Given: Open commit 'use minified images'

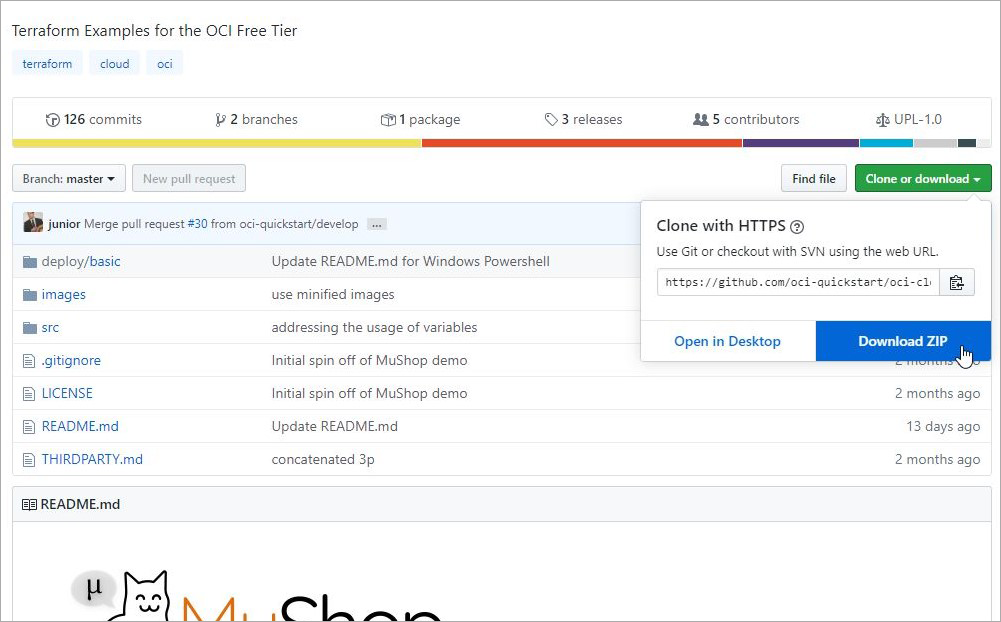Looking at the screenshot, I should coord(333,294).
